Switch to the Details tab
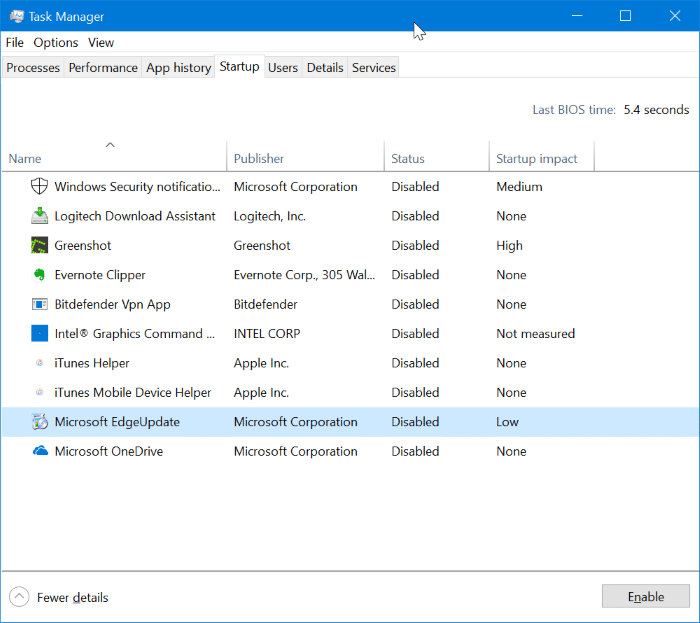700x623 pixels. [325, 67]
